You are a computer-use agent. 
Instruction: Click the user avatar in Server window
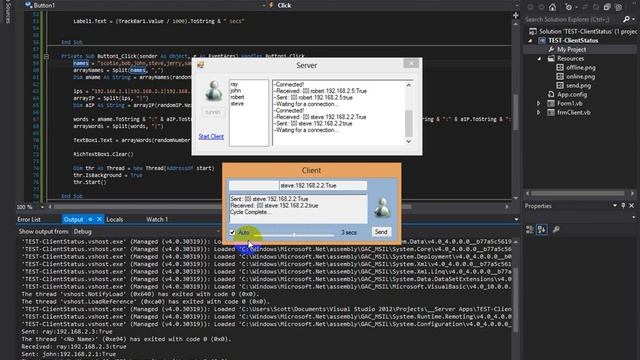pyautogui.click(x=213, y=91)
